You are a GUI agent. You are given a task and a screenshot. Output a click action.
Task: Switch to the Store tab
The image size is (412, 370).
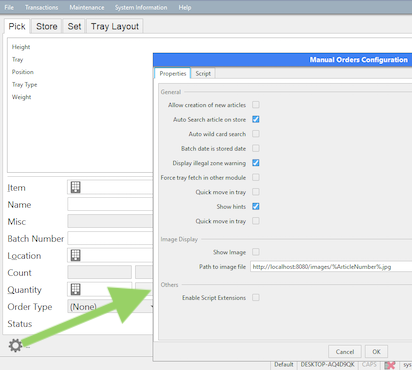point(47,26)
